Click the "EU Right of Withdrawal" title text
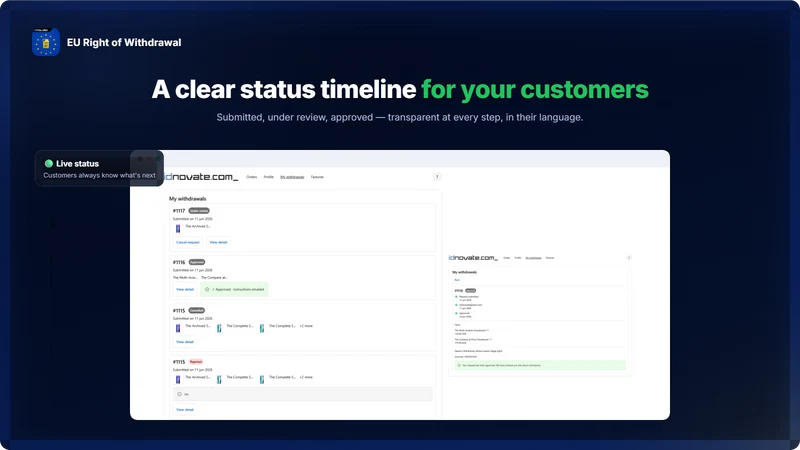 pos(124,42)
